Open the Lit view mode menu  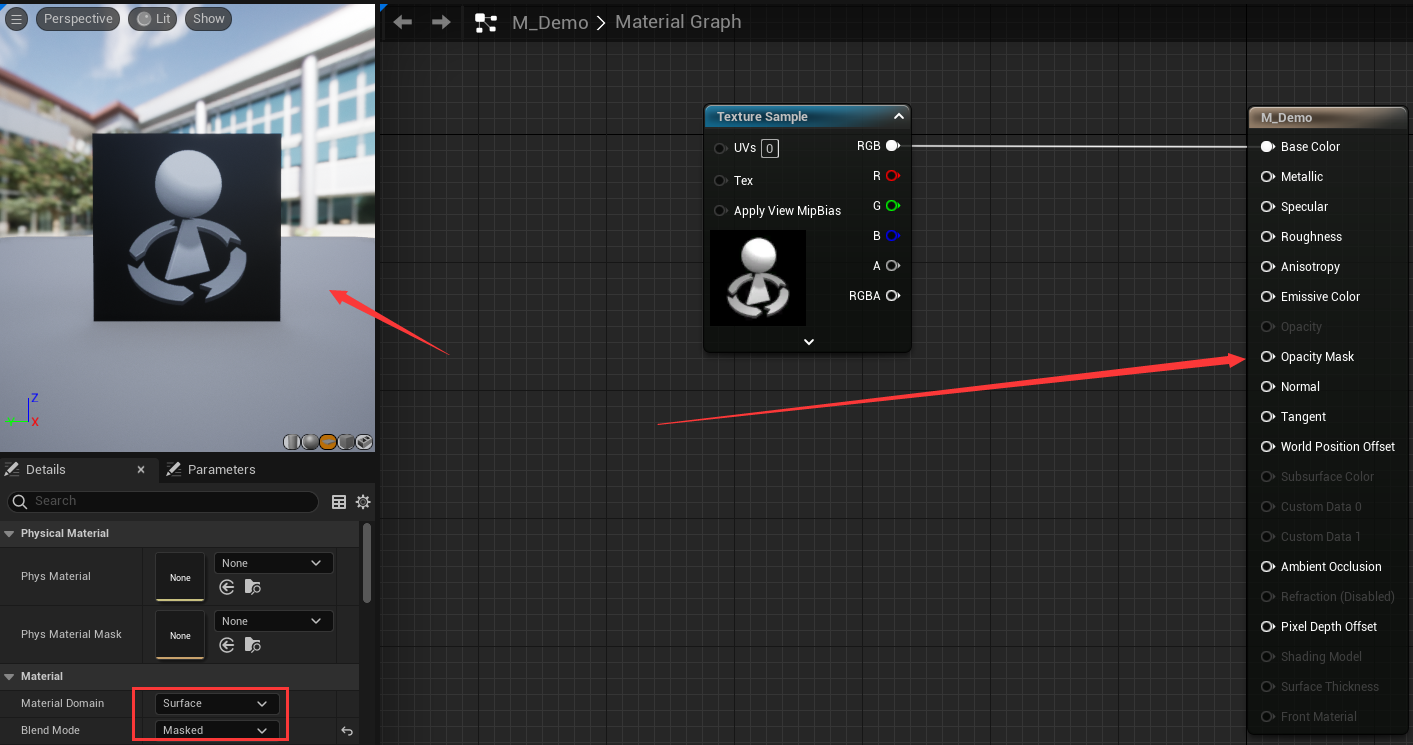154,19
